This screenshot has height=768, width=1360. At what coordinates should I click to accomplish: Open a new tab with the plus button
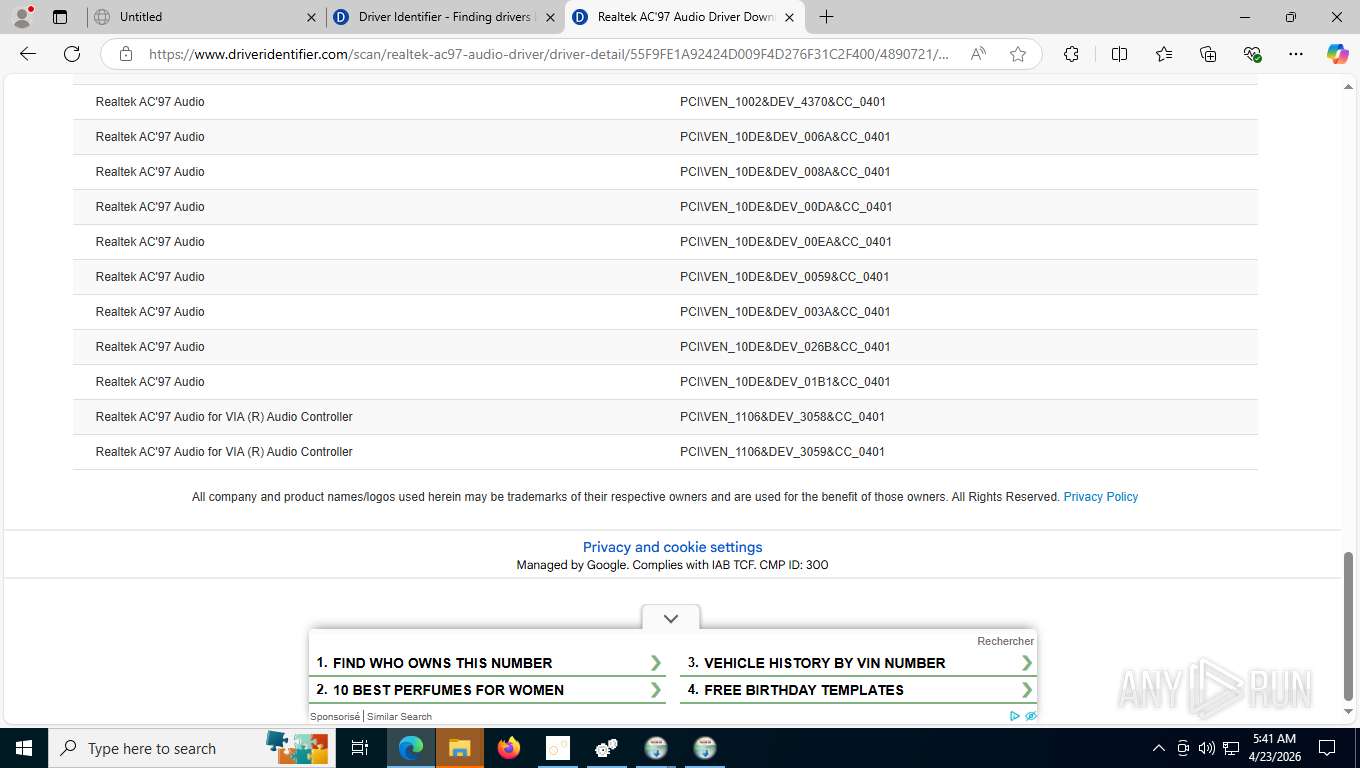[826, 17]
